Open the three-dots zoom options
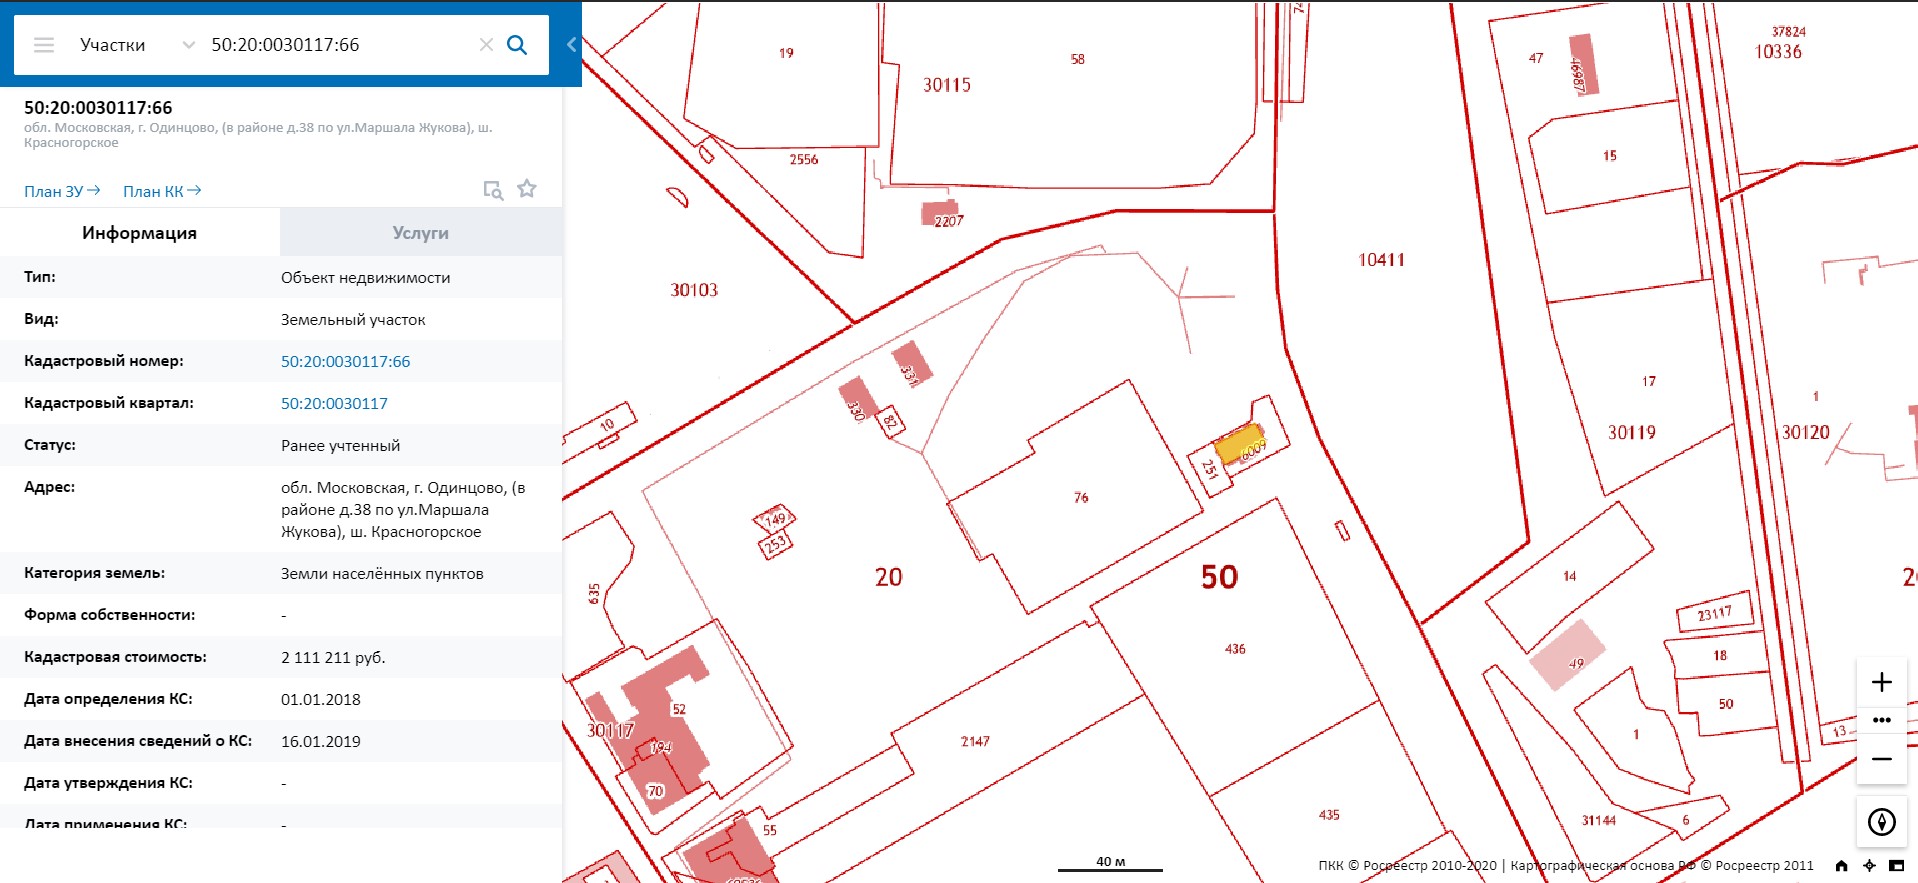The width and height of the screenshot is (1918, 883). 1881,720
